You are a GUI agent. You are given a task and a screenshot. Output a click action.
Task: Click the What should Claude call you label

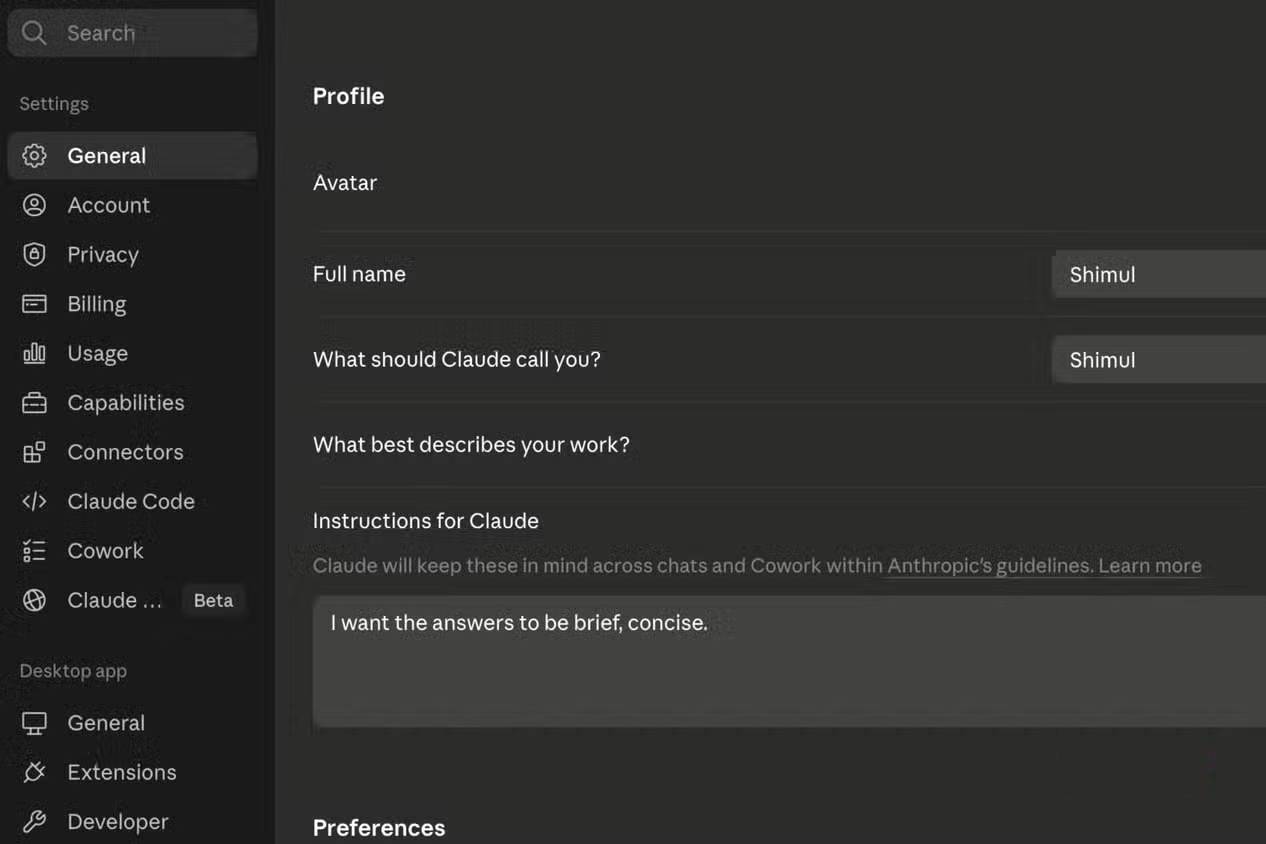(457, 360)
